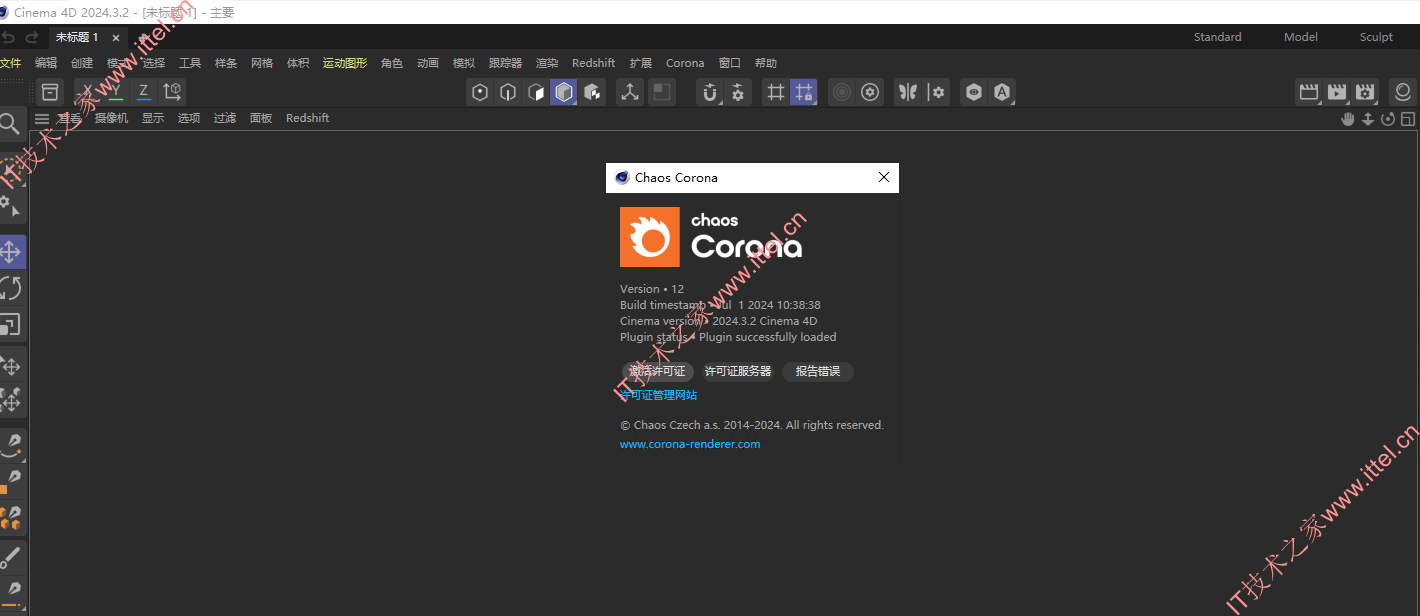
Task: Open the 许可证管理网站 link
Action: (659, 395)
